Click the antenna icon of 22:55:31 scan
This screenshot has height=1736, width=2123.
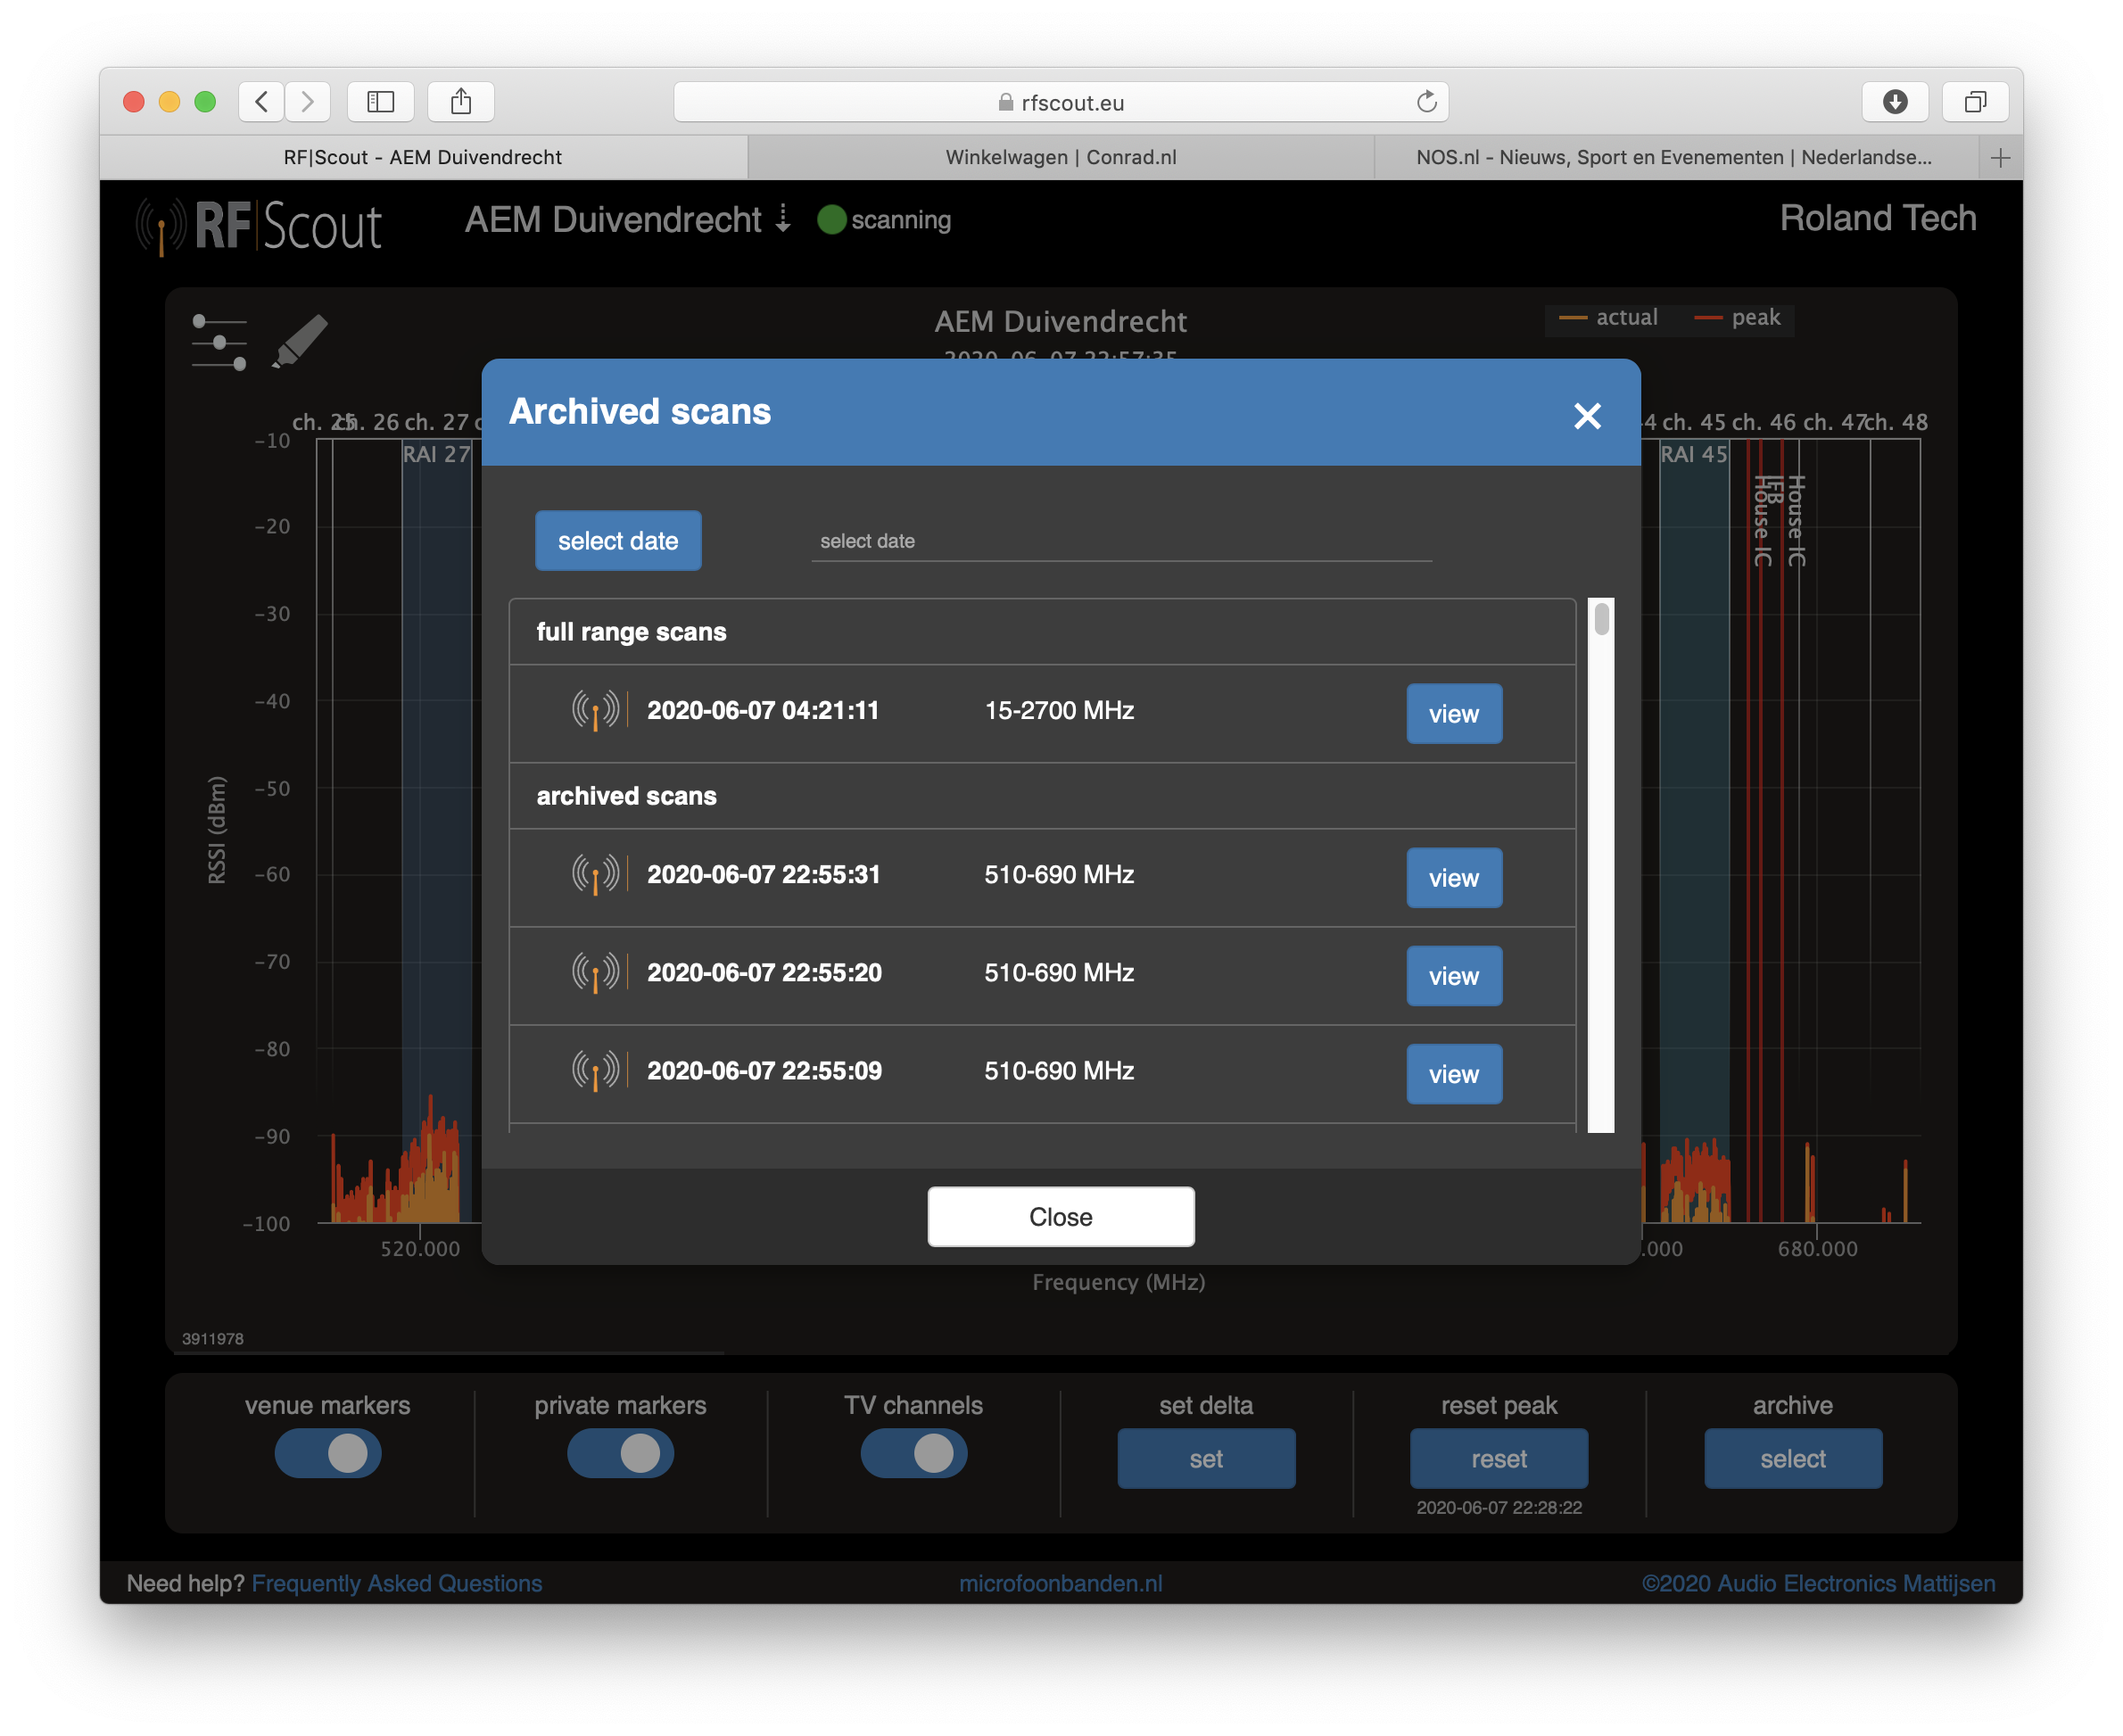[595, 875]
